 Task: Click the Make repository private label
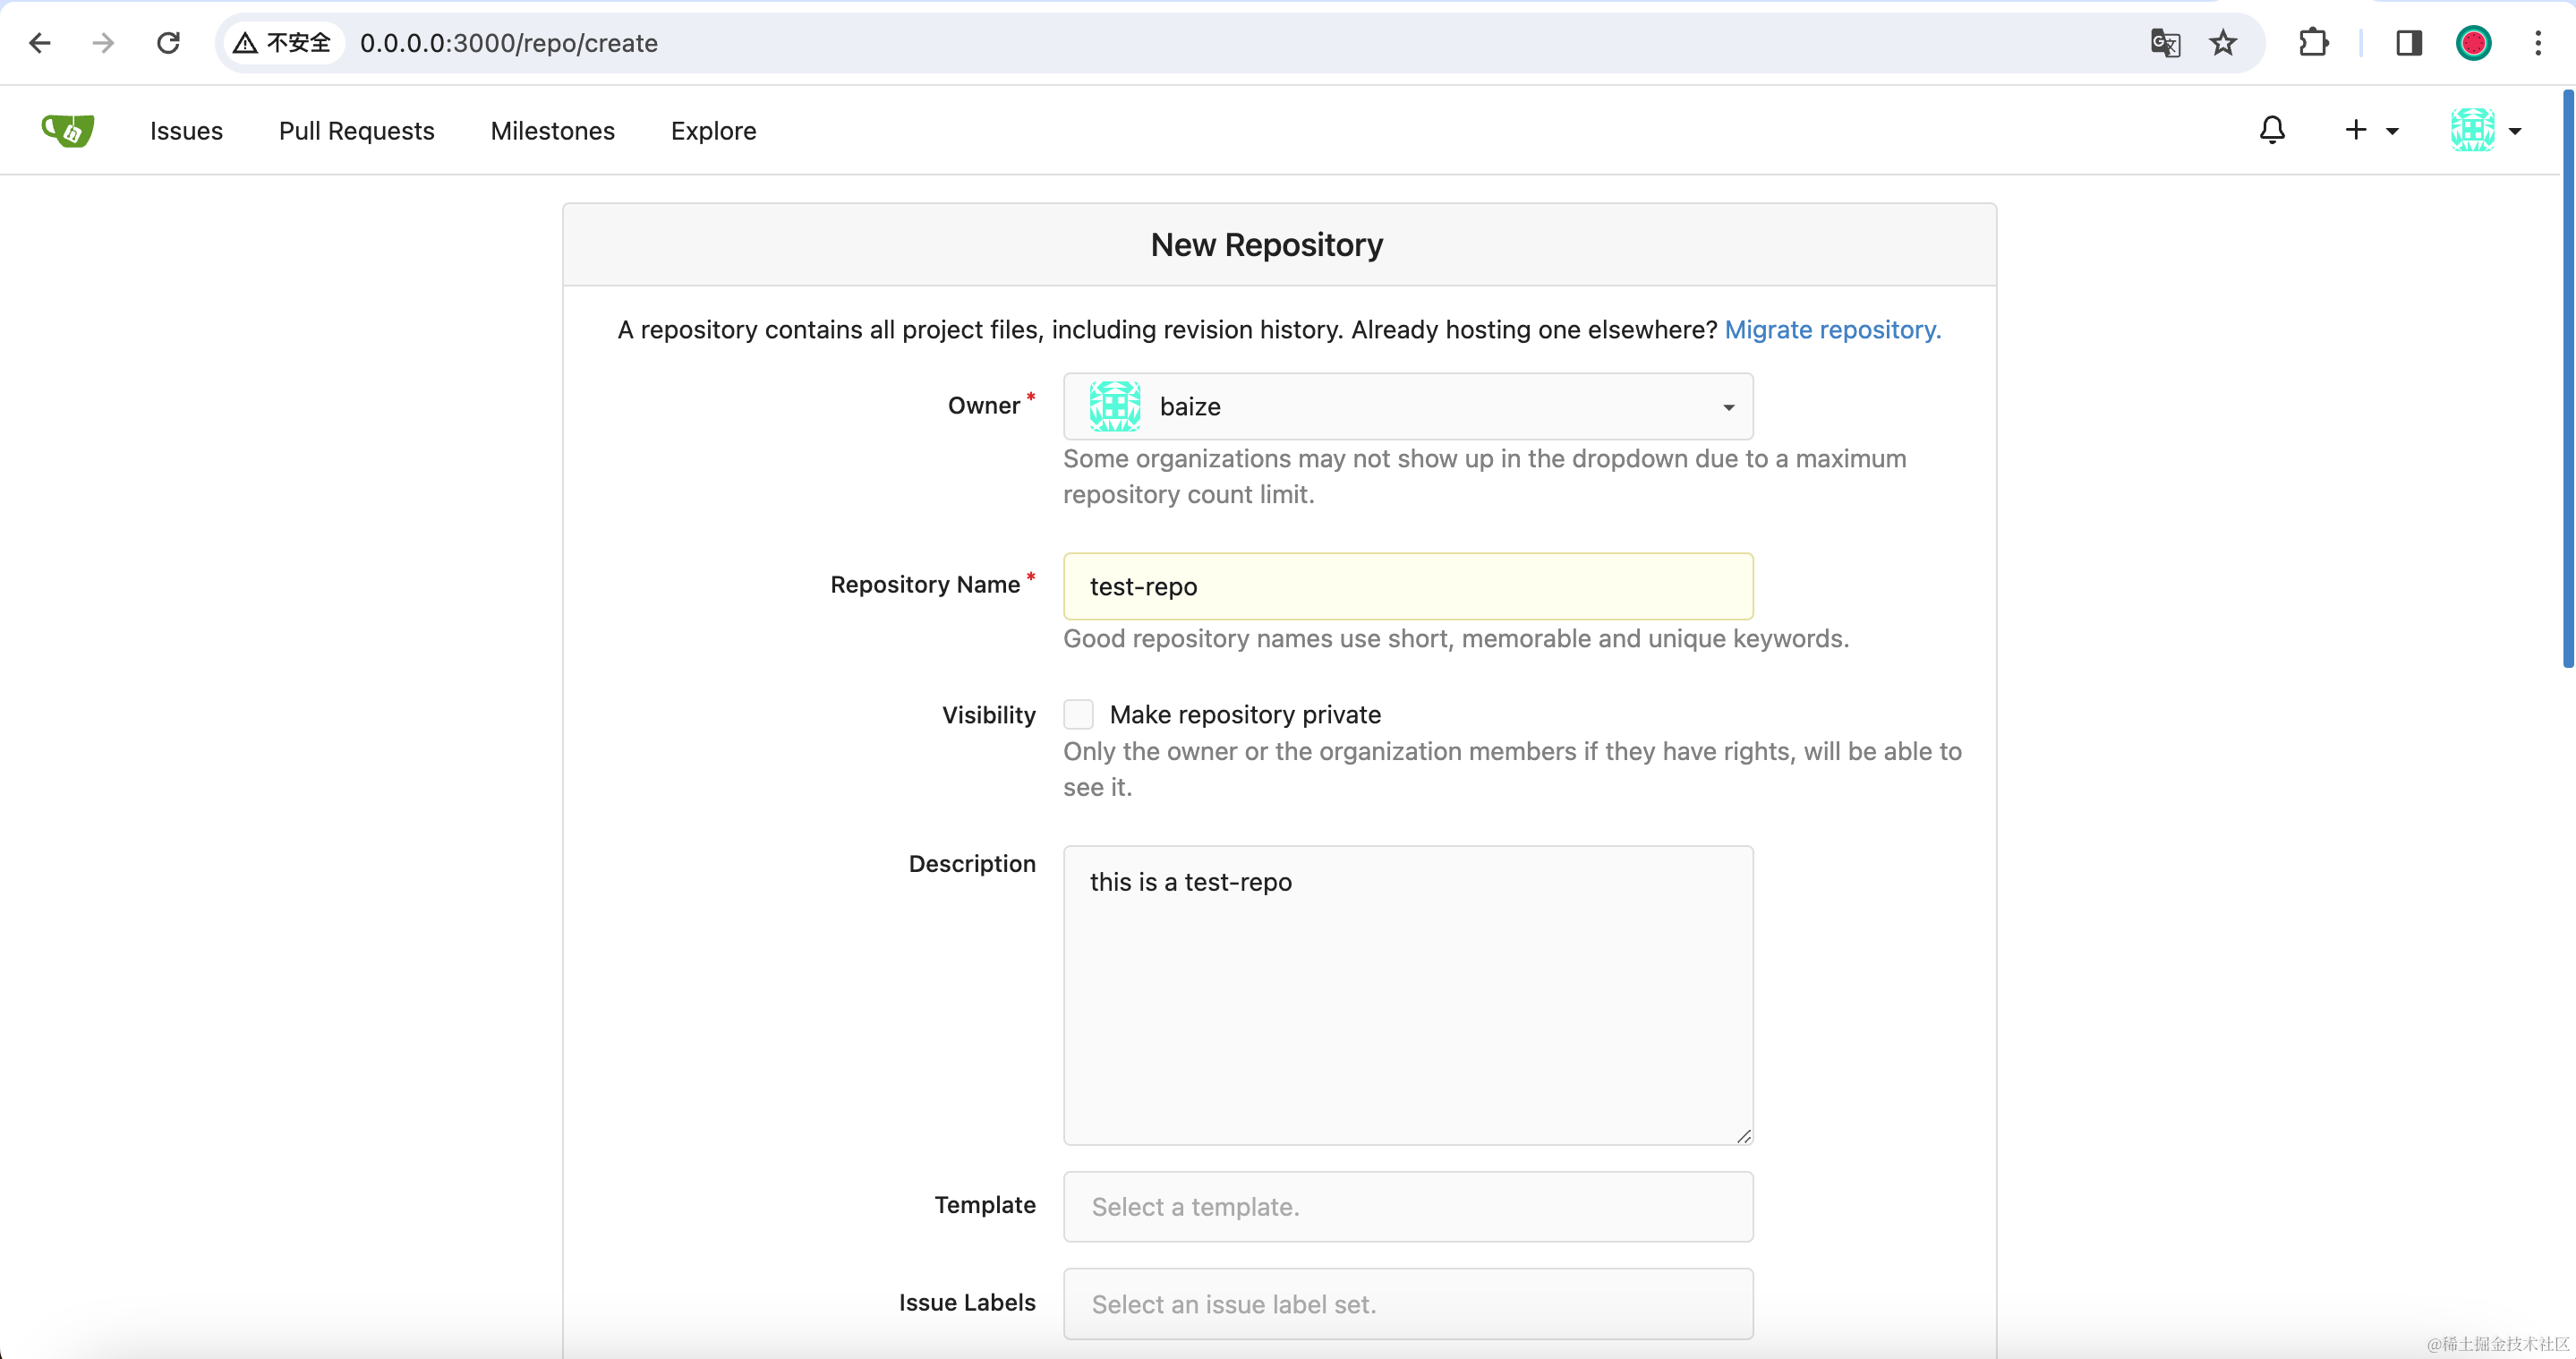1244,714
